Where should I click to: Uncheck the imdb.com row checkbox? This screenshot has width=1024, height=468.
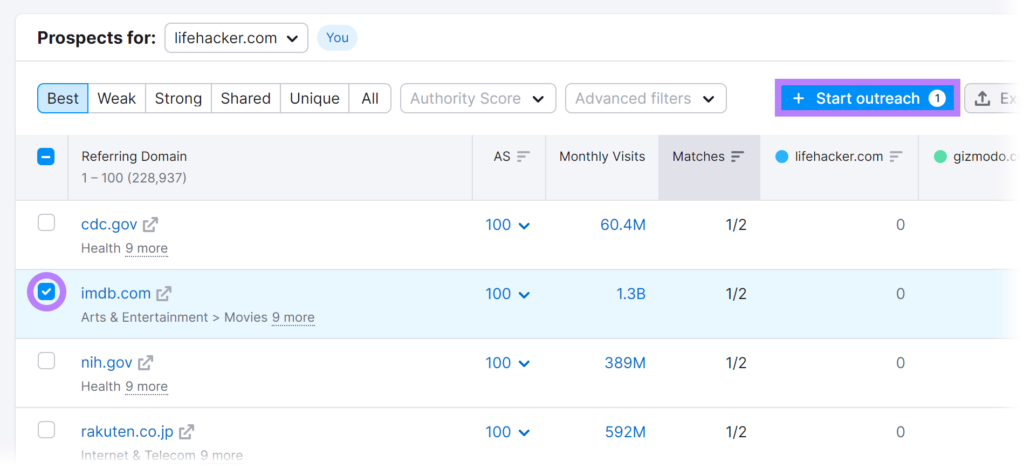46,292
